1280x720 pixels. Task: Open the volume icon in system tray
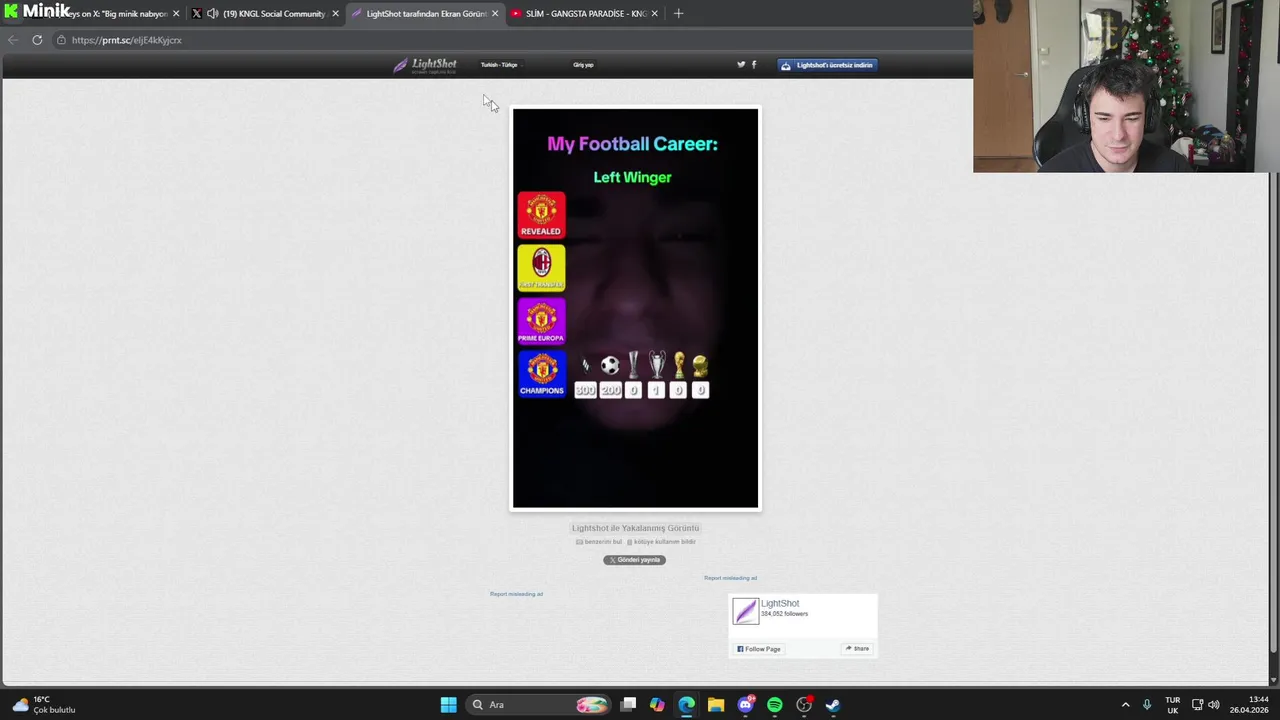[x=1213, y=705]
